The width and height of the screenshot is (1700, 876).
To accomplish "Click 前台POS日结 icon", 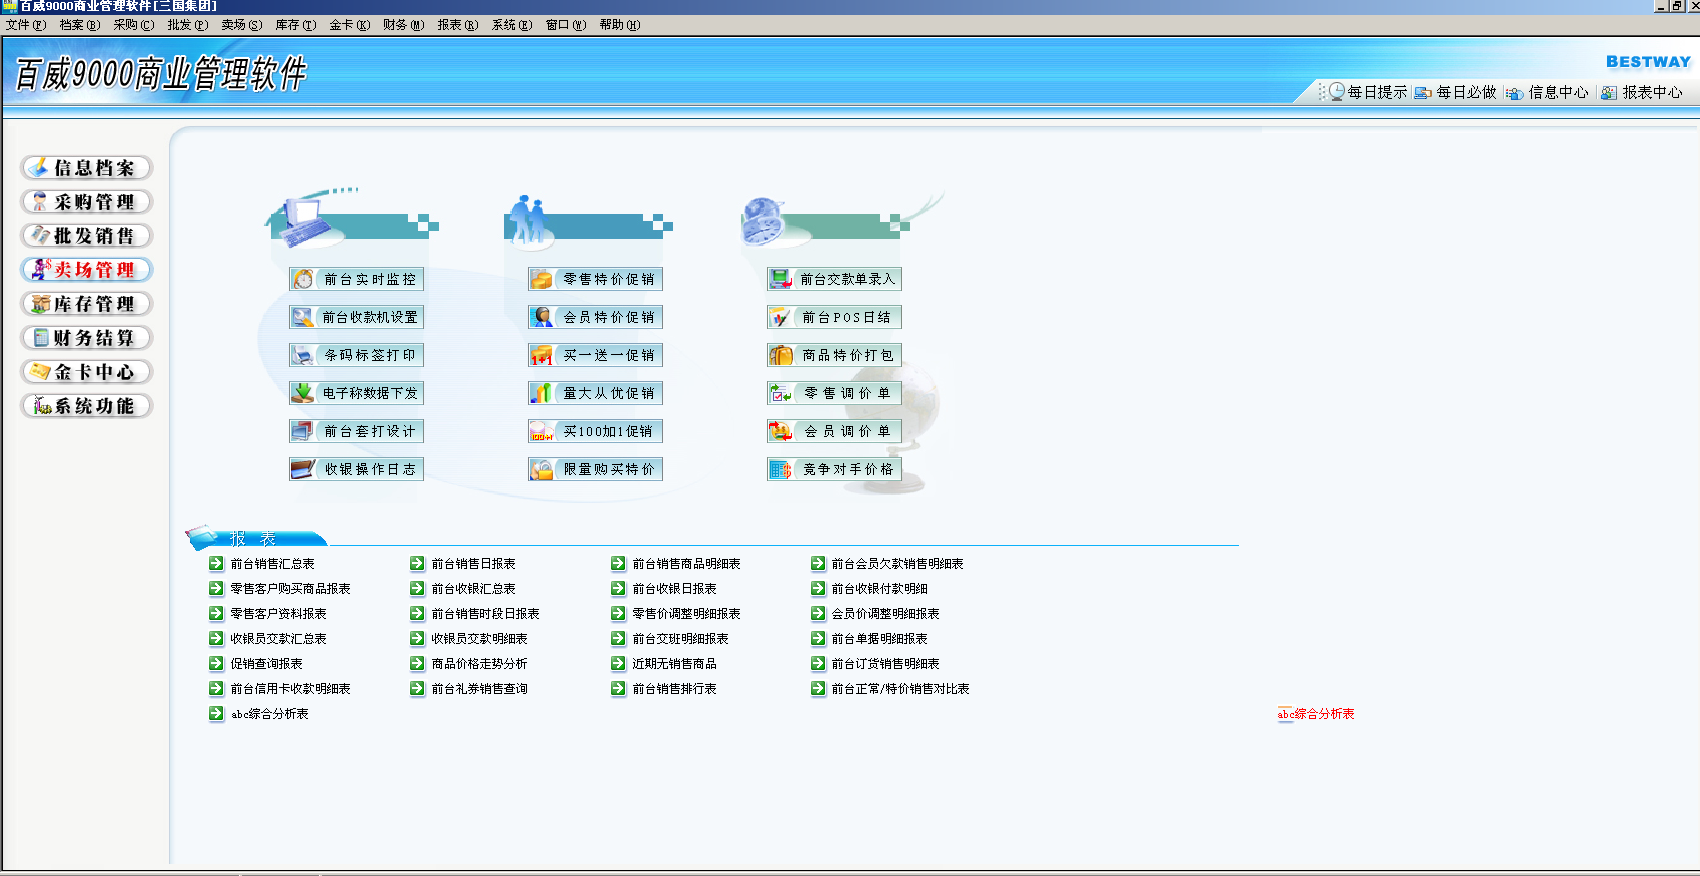I will tap(781, 317).
